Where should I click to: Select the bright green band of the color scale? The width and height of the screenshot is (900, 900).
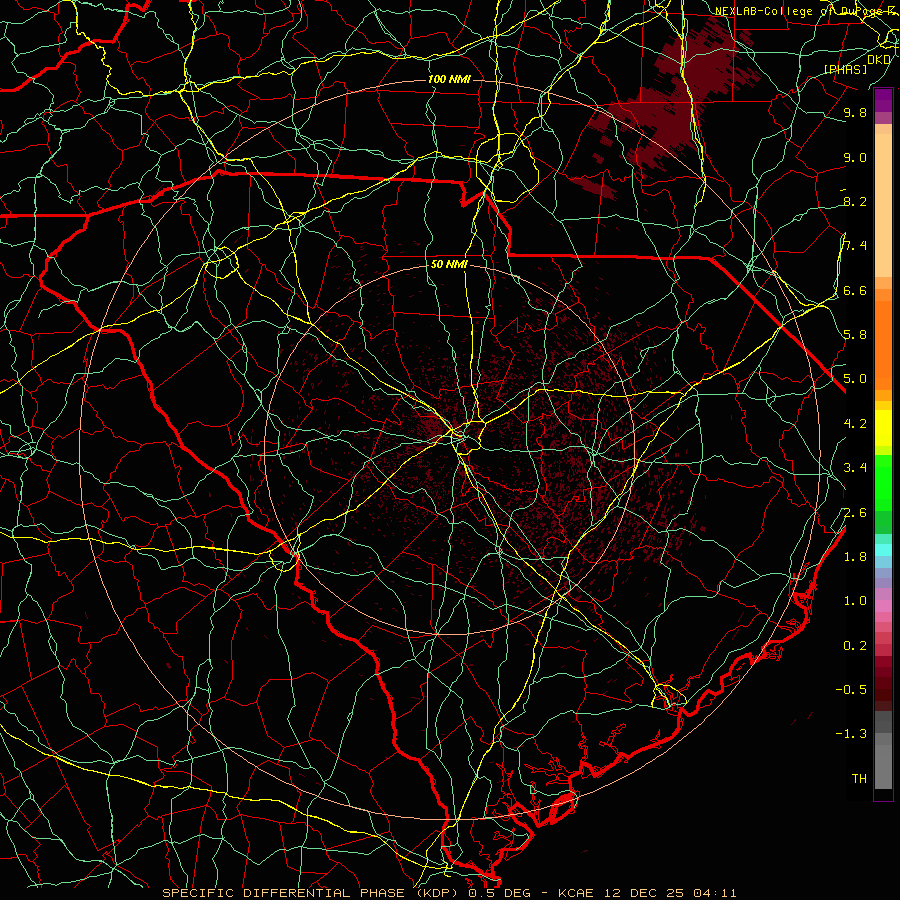tap(883, 482)
